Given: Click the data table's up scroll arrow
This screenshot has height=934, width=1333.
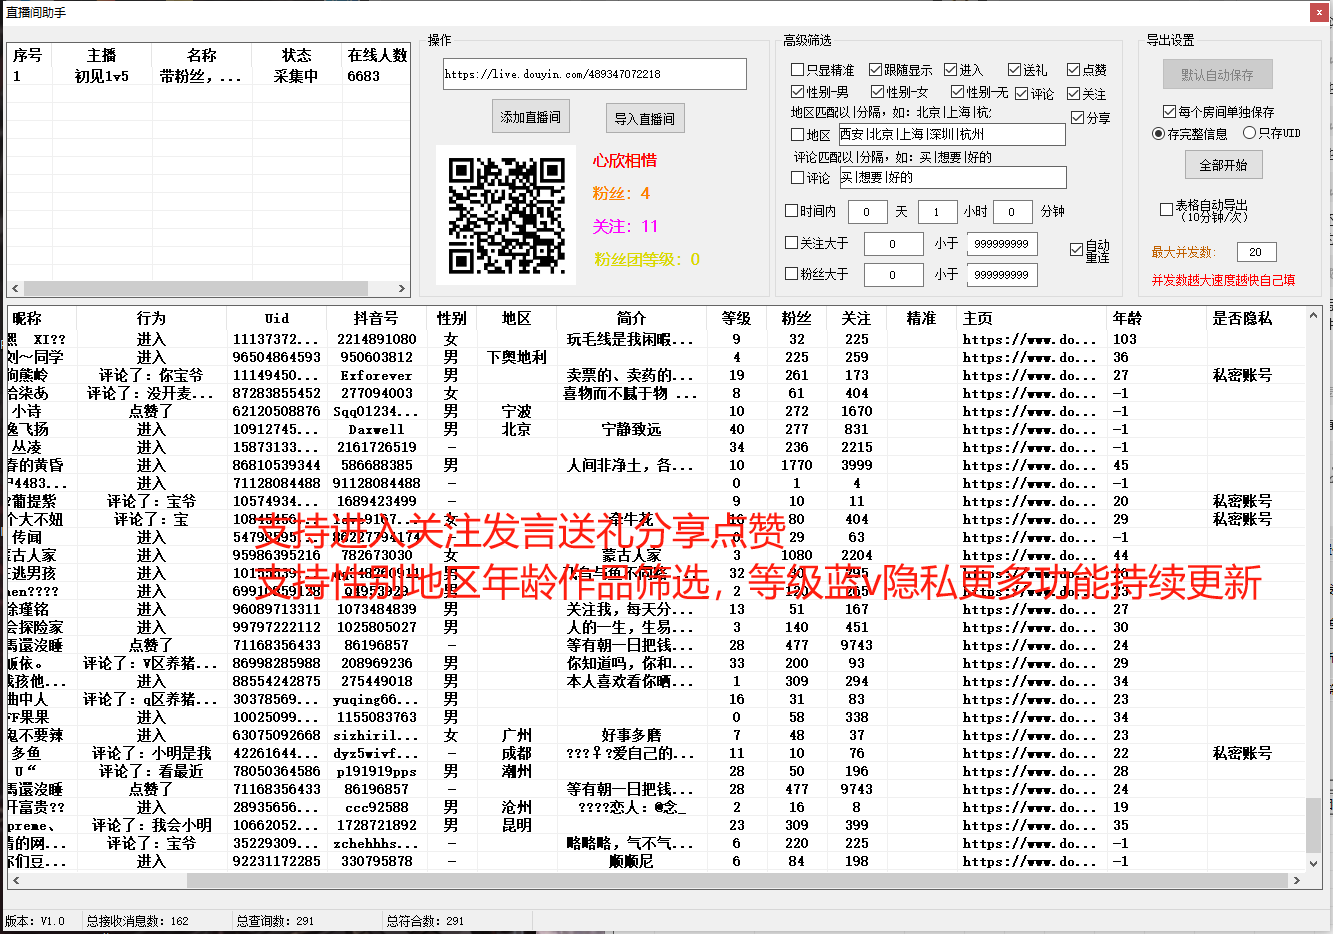Looking at the screenshot, I should pos(1314,316).
